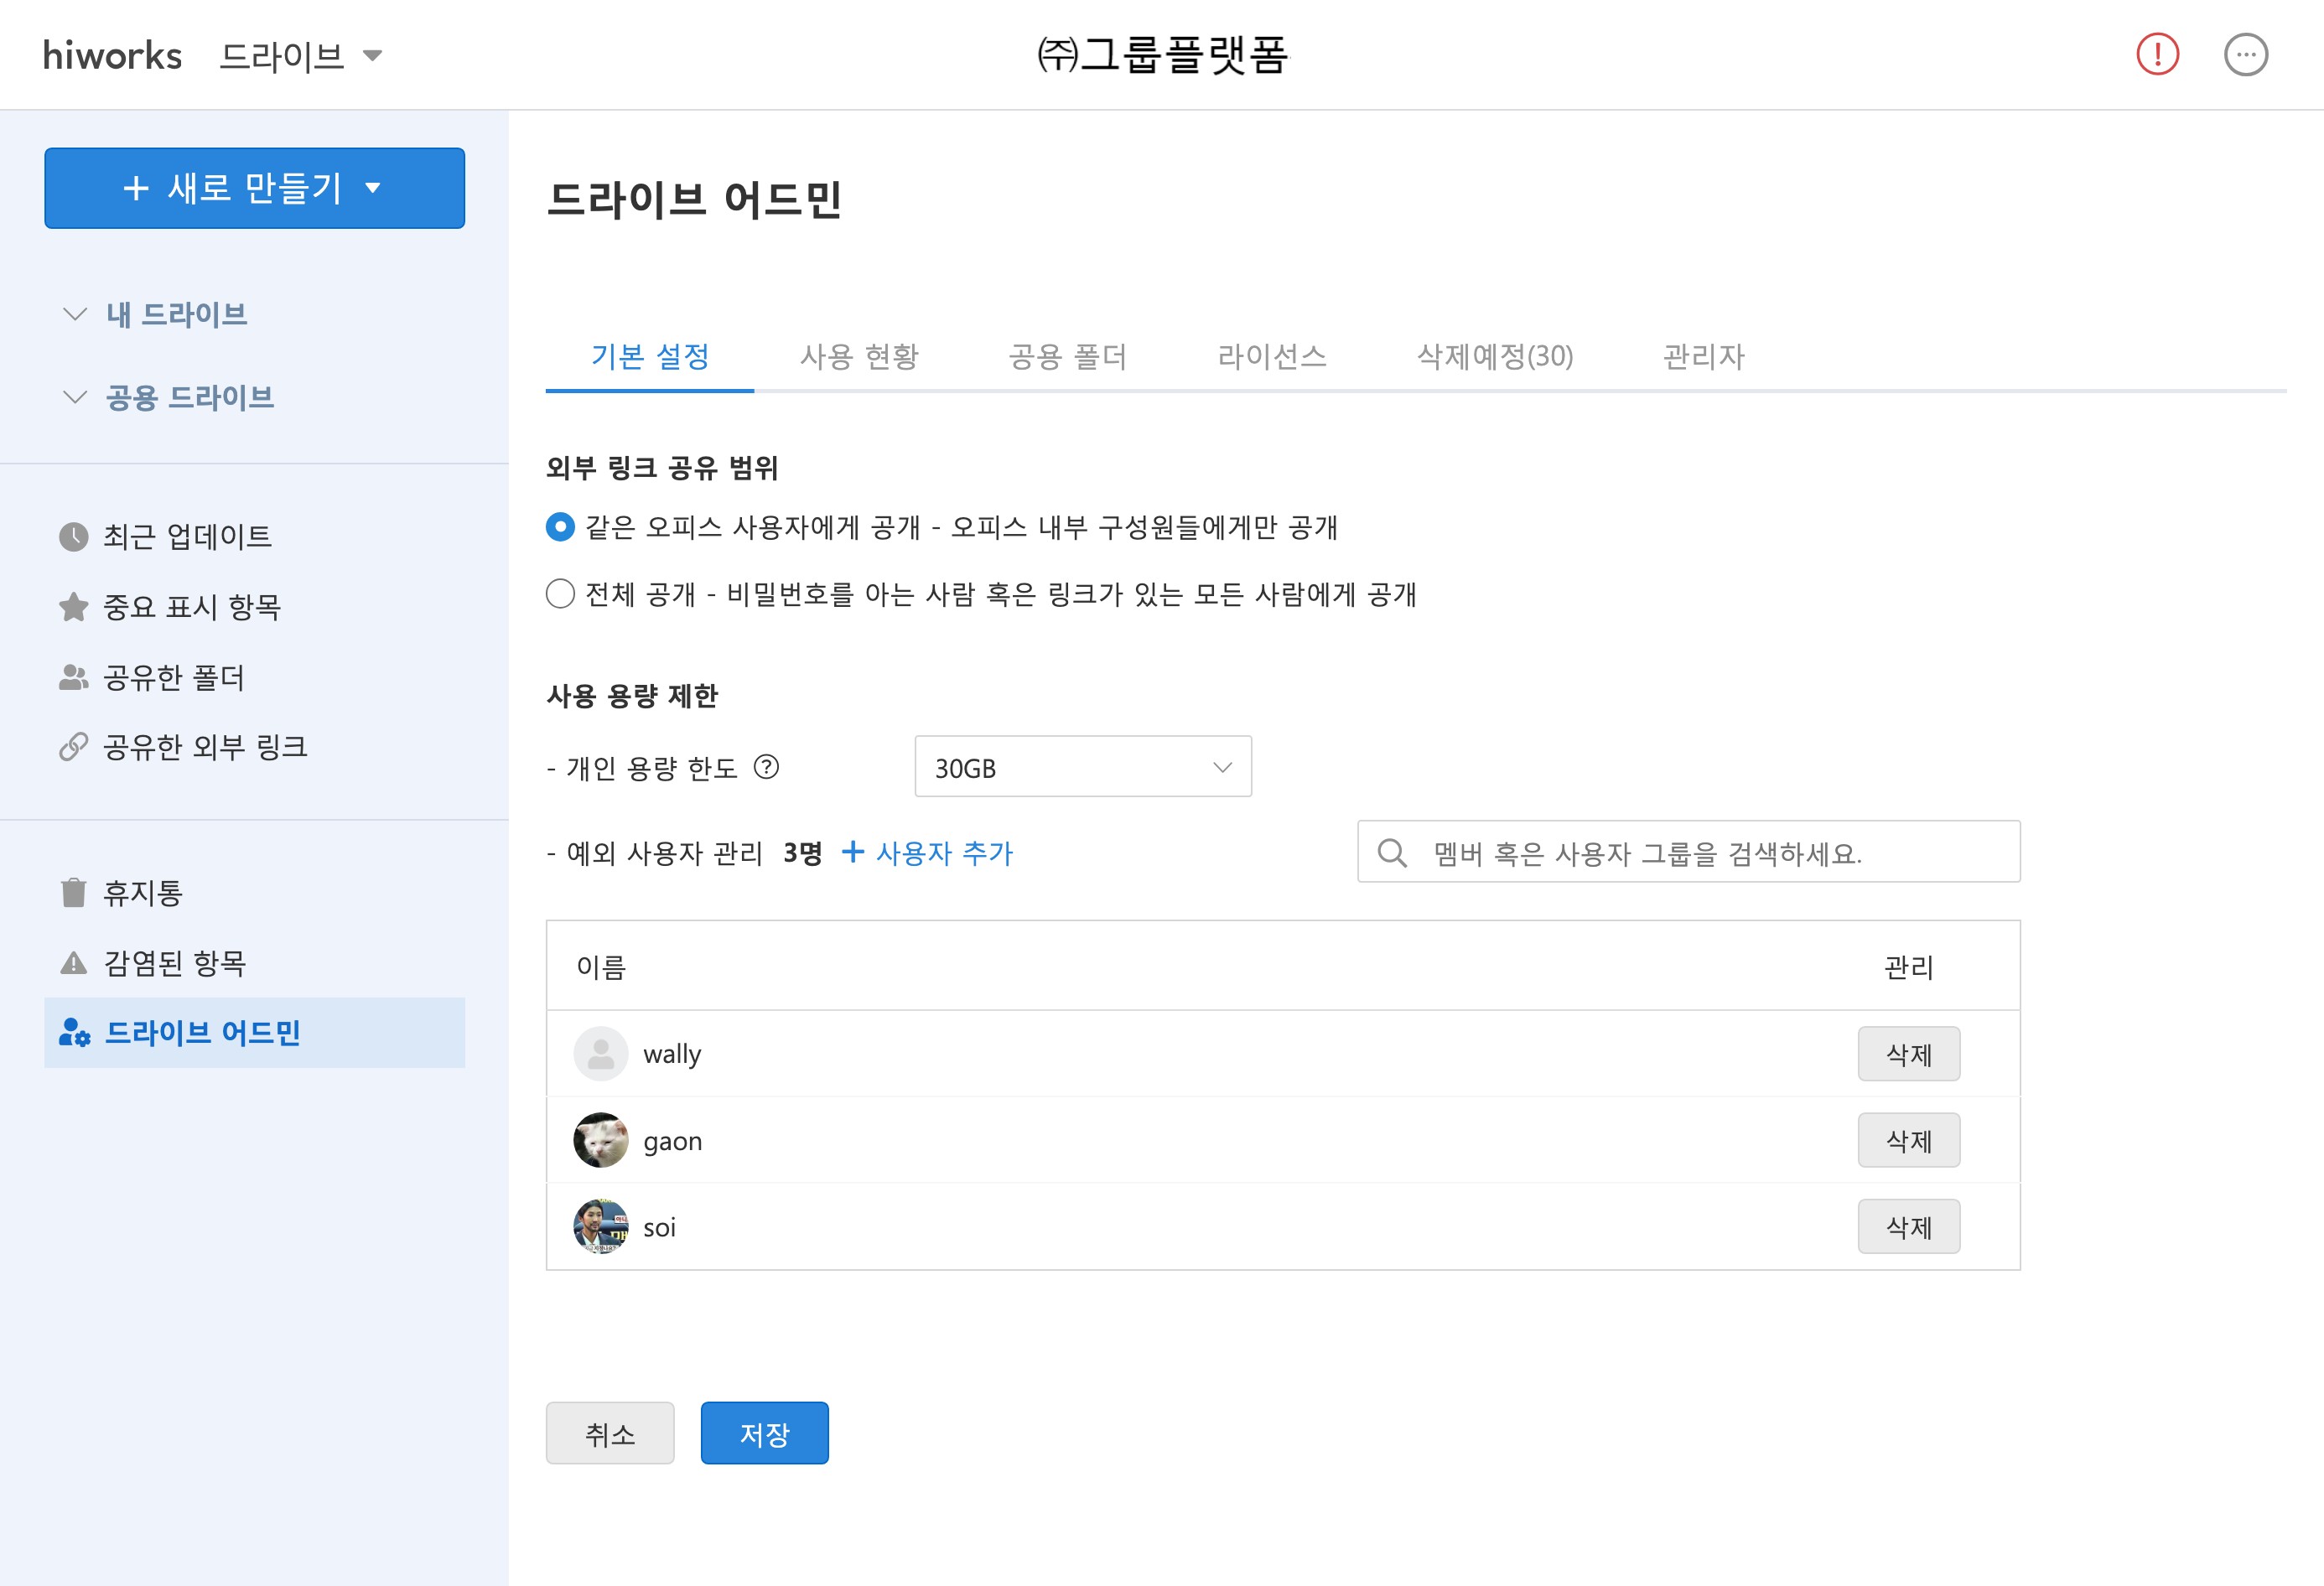Open the 30GB personal quota dropdown
Image resolution: width=2324 pixels, height=1586 pixels.
(1083, 767)
